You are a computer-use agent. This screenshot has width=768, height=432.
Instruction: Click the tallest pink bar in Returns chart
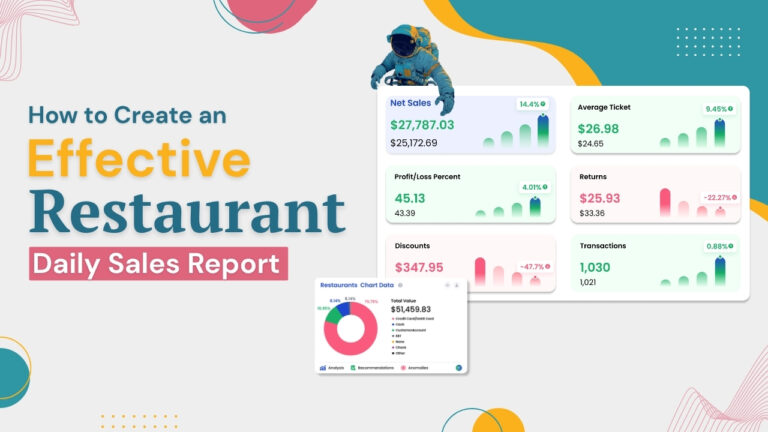click(x=665, y=202)
